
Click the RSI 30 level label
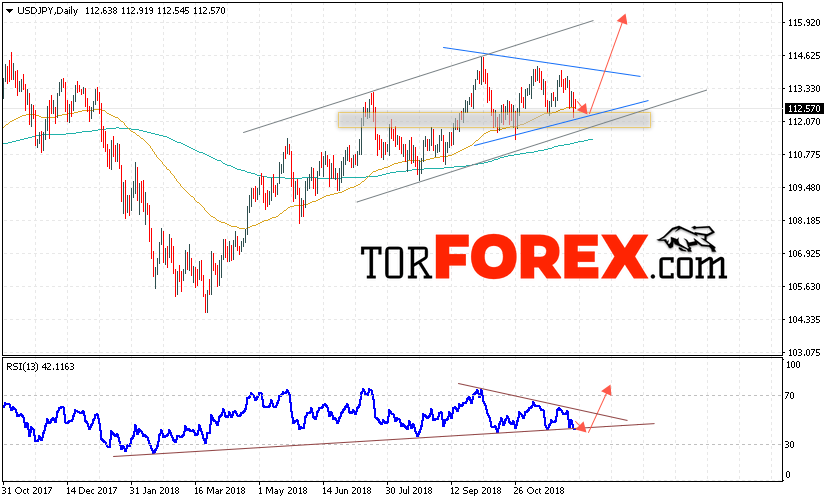[790, 445]
